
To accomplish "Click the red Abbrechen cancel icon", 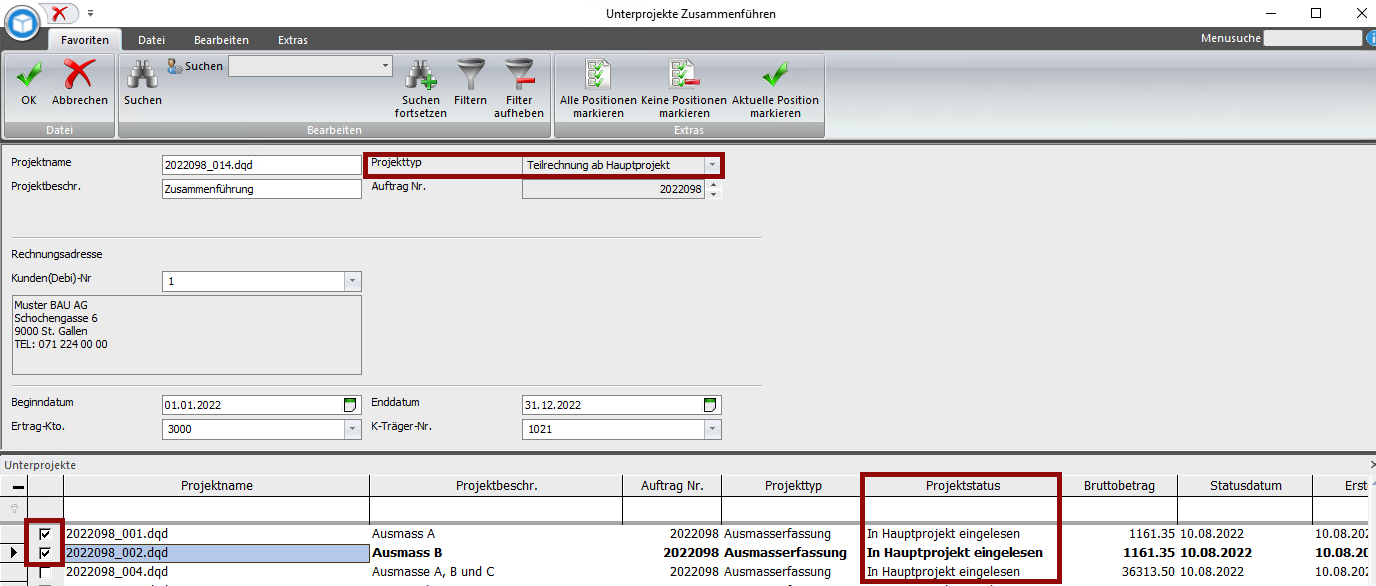I will [x=79, y=75].
